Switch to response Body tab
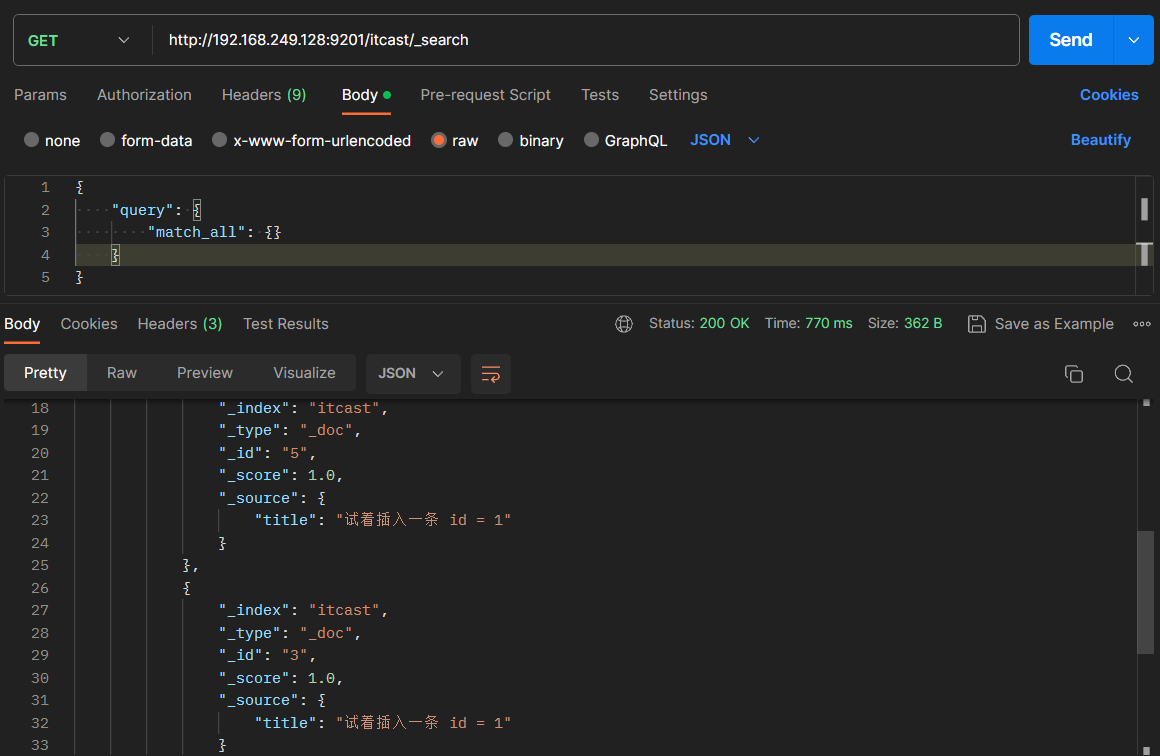This screenshot has width=1160, height=756. [x=22, y=324]
